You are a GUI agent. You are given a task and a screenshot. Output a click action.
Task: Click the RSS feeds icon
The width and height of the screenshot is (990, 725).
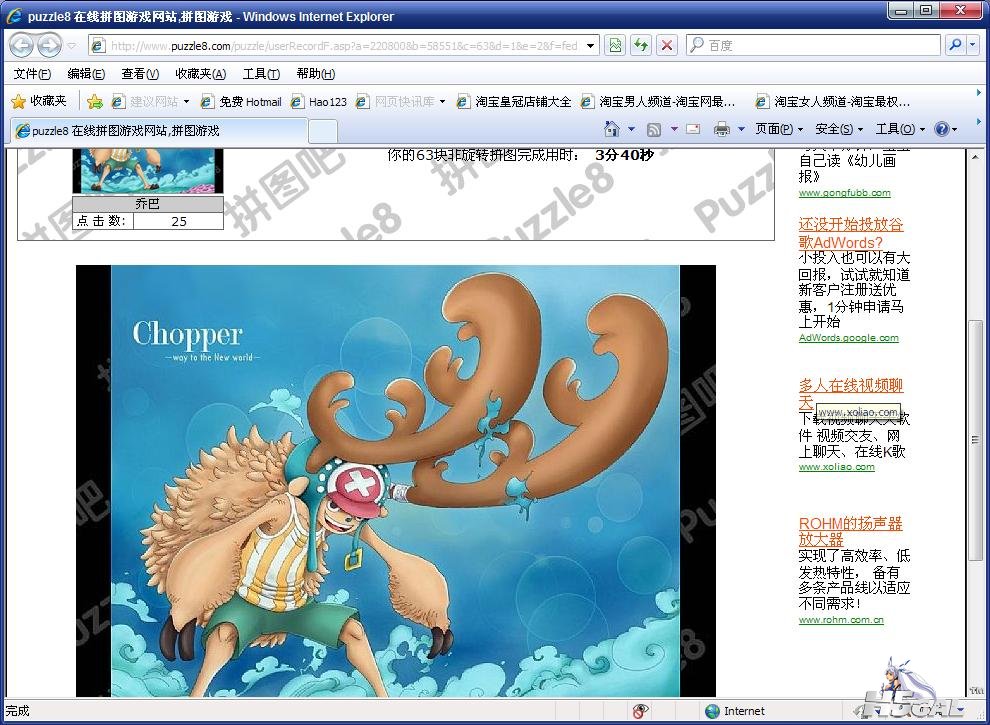point(654,129)
